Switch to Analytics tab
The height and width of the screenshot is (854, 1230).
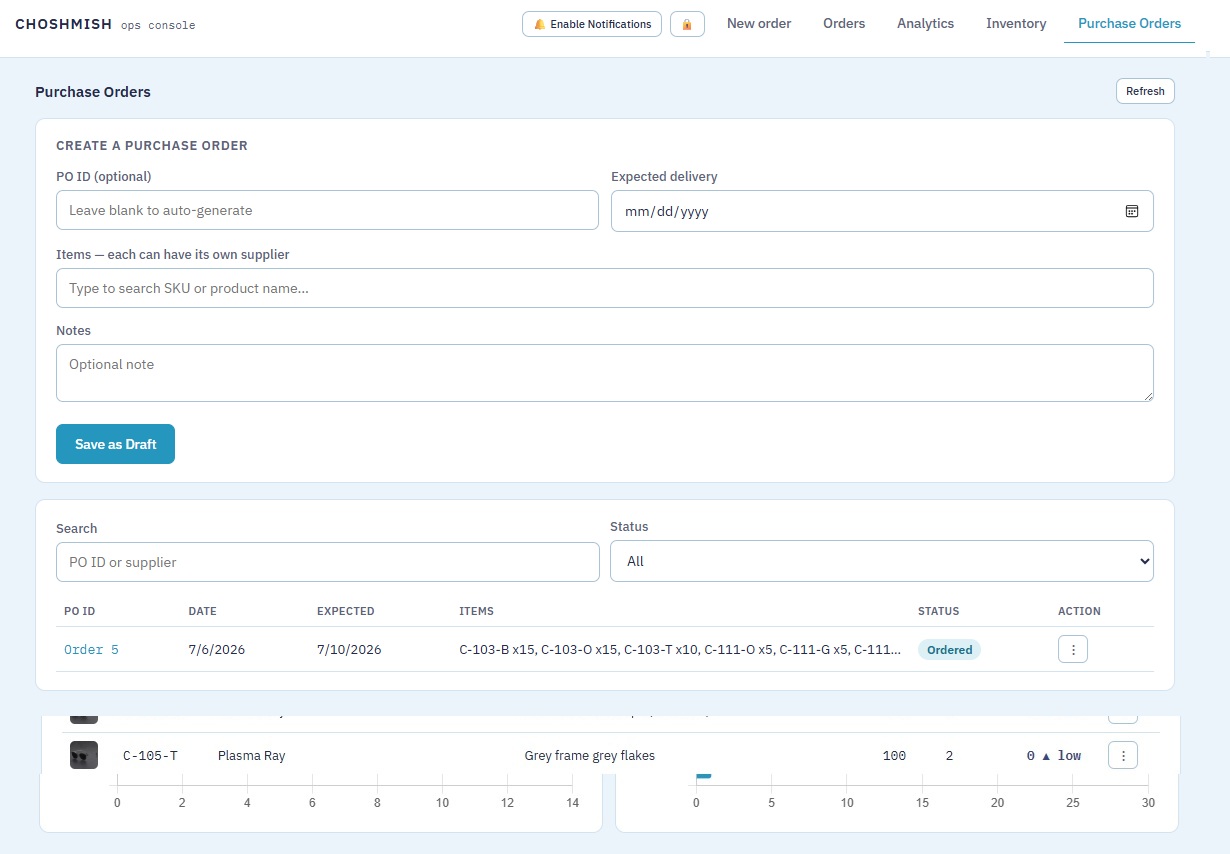pos(925,23)
